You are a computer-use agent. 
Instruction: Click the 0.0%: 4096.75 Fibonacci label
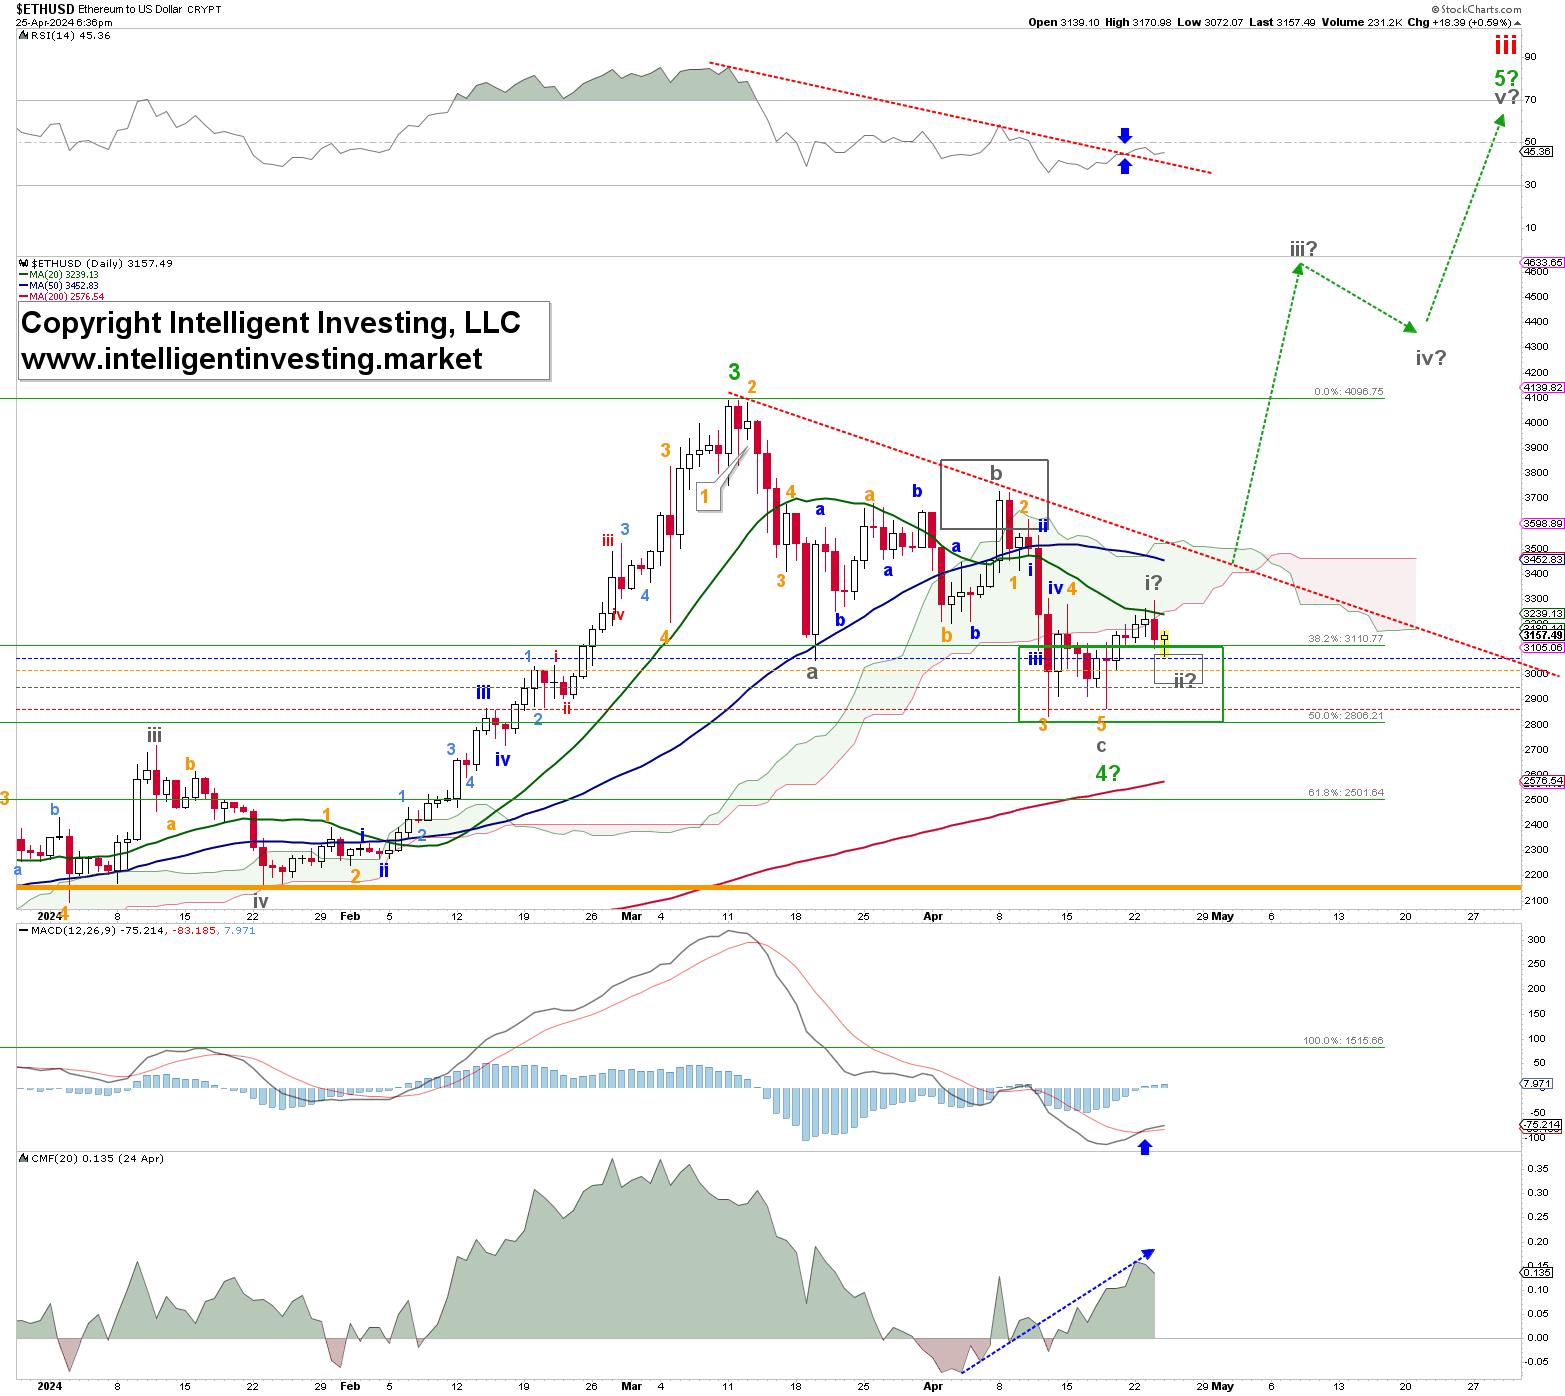1349,392
